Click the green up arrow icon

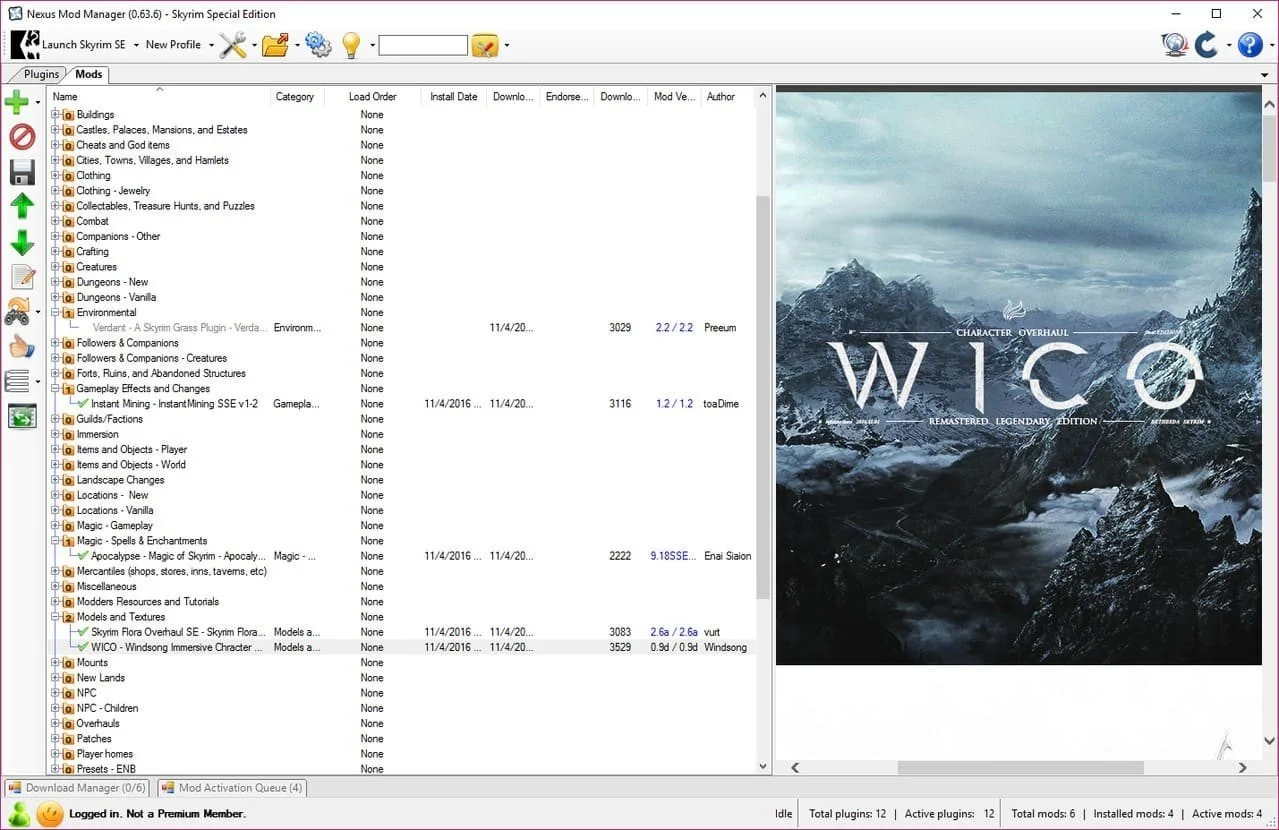[22, 207]
